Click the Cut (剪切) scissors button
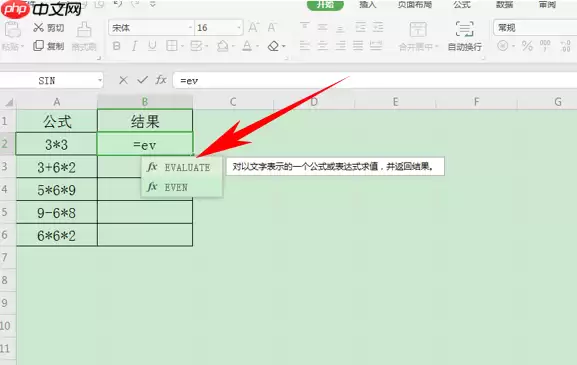The image size is (577, 365). coord(49,28)
